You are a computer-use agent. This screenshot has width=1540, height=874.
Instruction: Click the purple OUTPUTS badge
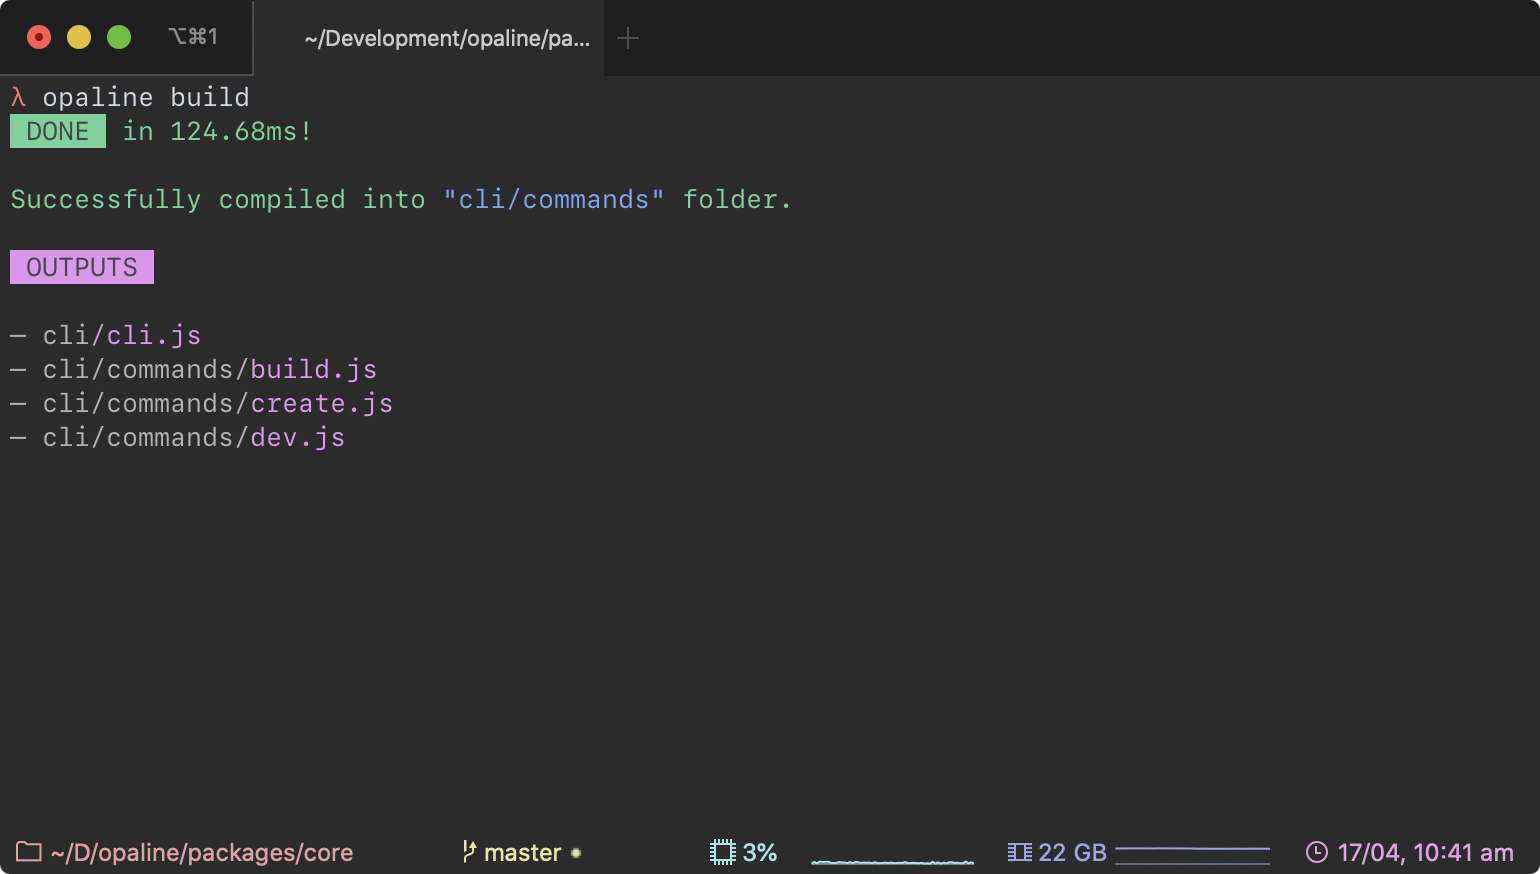click(x=82, y=267)
